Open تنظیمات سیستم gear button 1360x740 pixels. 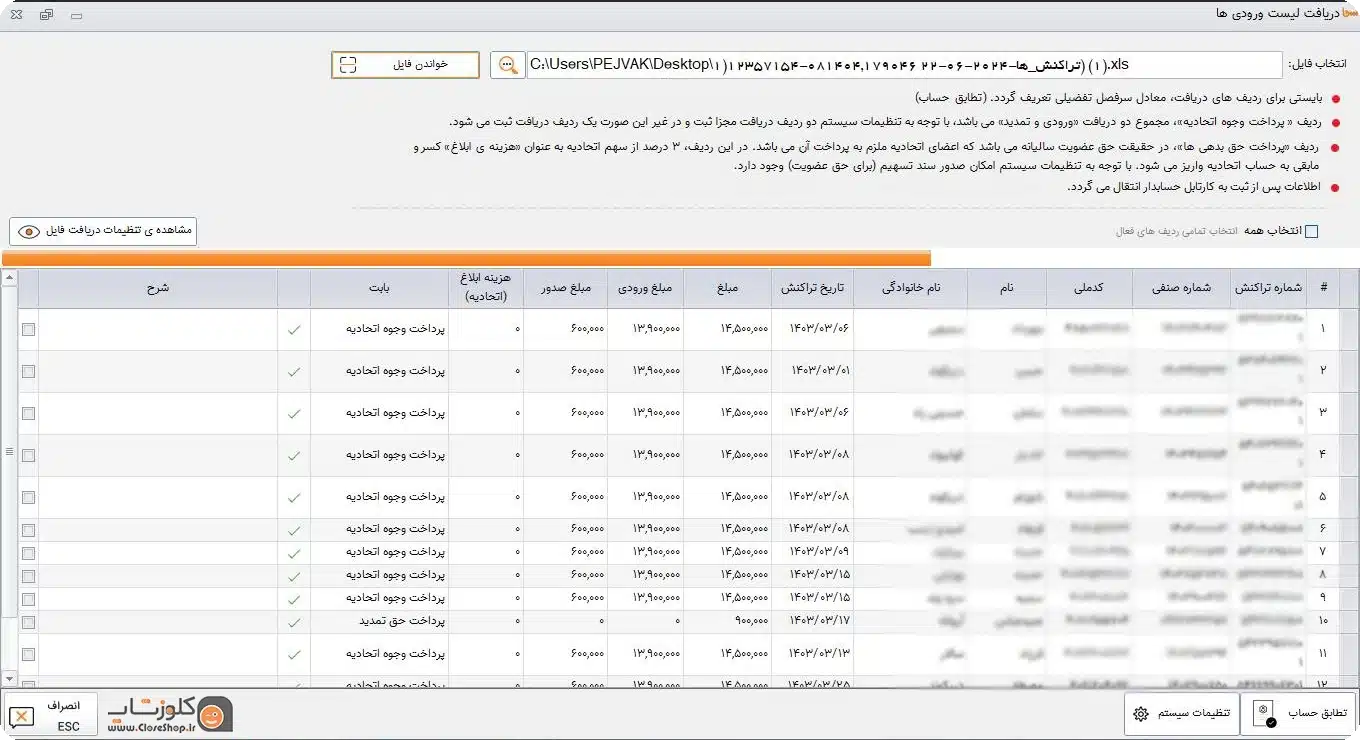(x=1181, y=714)
